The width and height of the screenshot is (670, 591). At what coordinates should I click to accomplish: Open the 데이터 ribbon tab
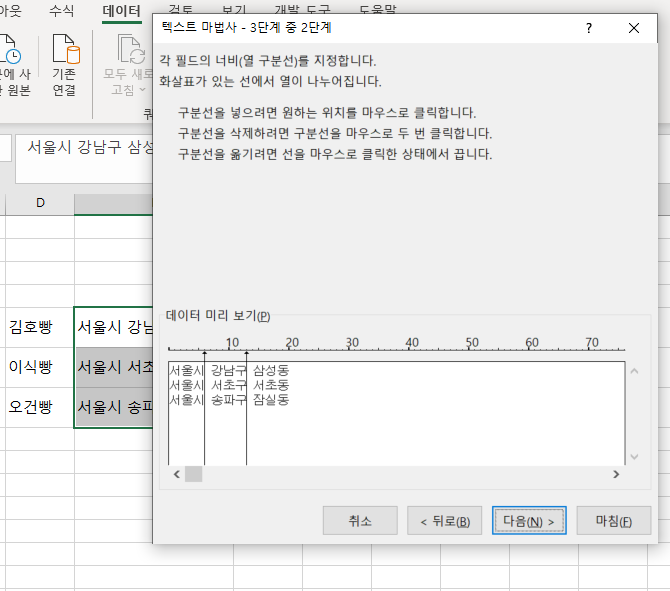(122, 11)
